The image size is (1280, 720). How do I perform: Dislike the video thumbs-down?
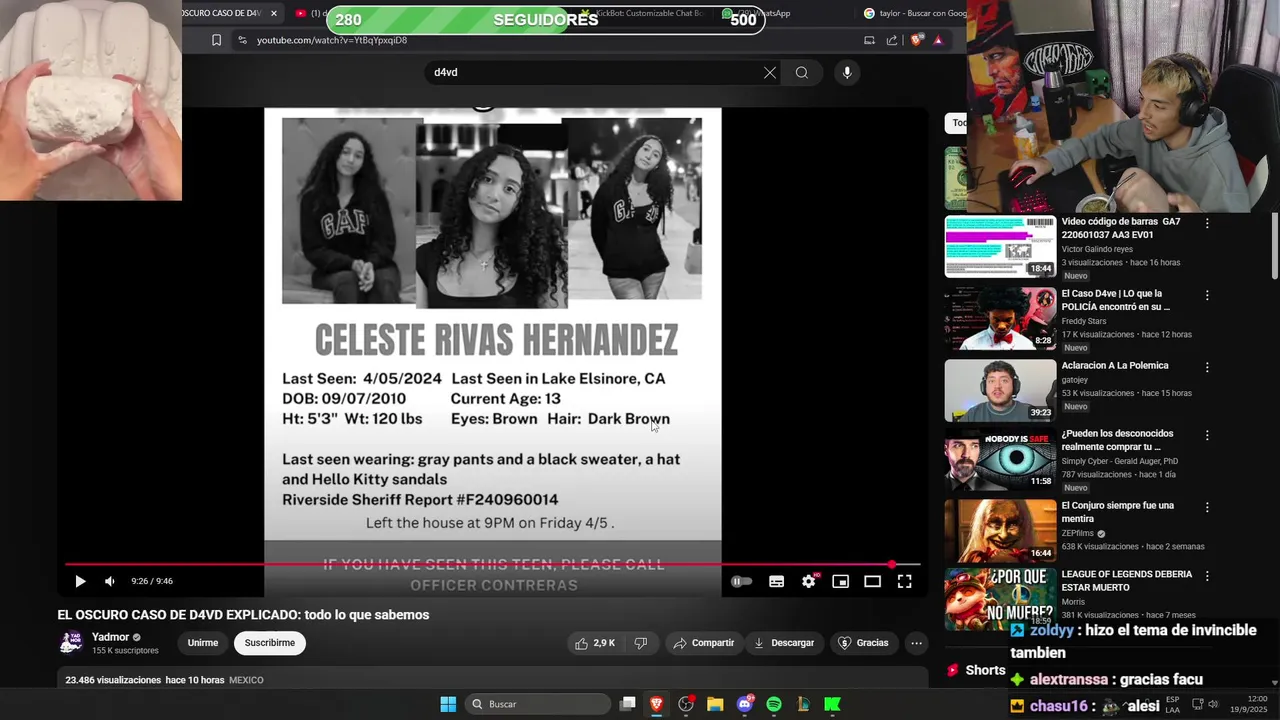tap(641, 643)
